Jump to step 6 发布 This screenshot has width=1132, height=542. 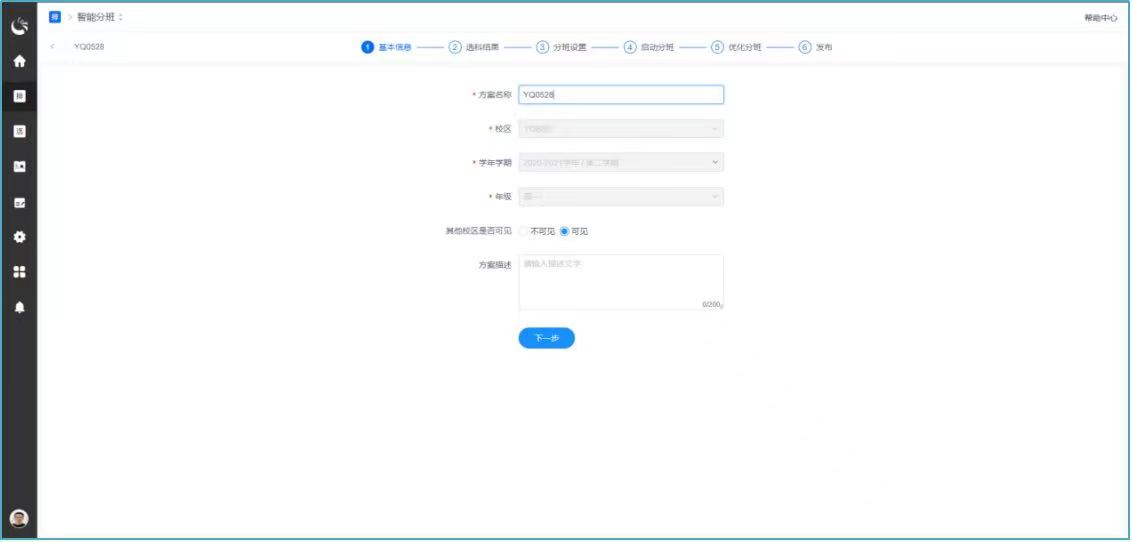(x=815, y=47)
